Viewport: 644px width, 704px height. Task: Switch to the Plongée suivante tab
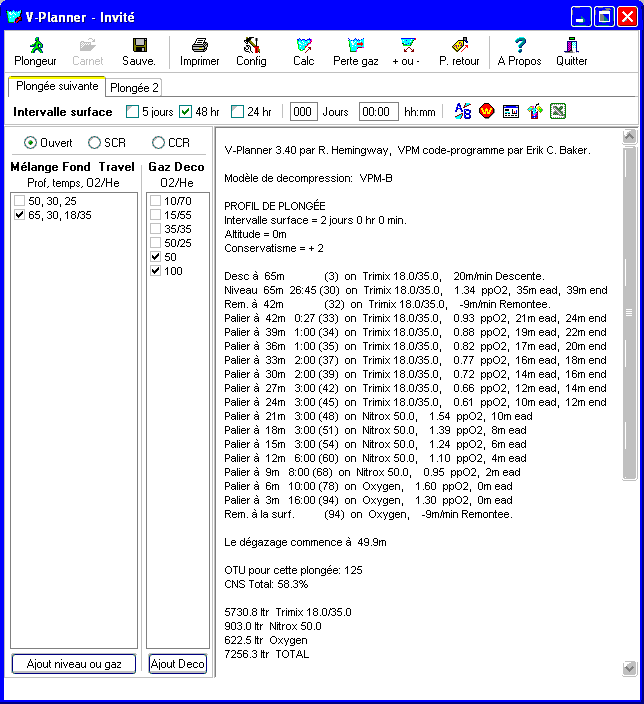[x=57, y=86]
